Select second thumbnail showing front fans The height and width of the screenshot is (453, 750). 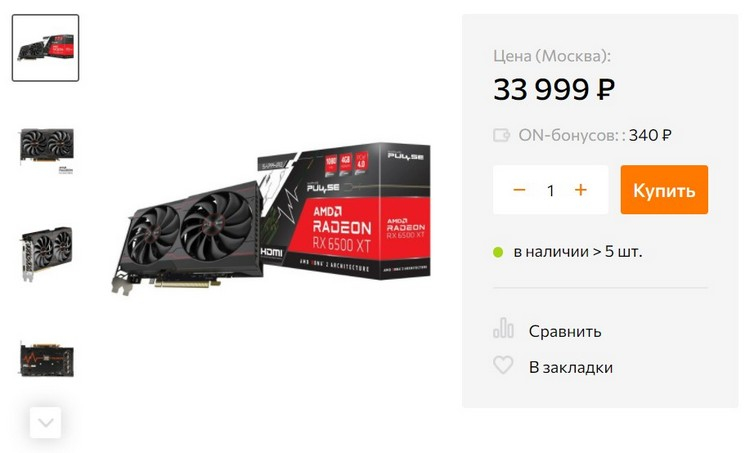[46, 151]
